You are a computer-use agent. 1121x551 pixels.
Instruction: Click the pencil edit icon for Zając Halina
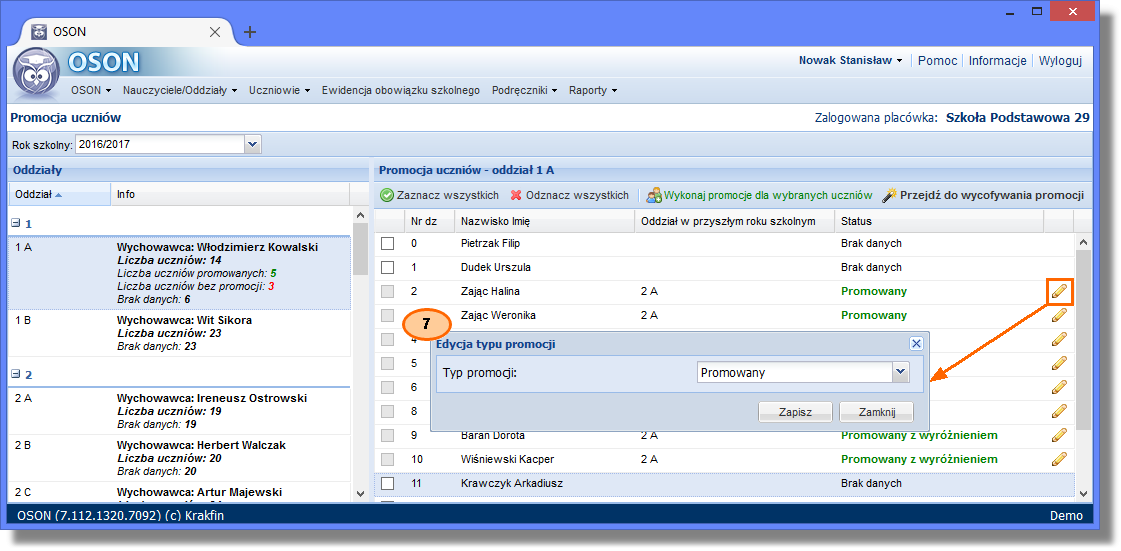click(1059, 292)
